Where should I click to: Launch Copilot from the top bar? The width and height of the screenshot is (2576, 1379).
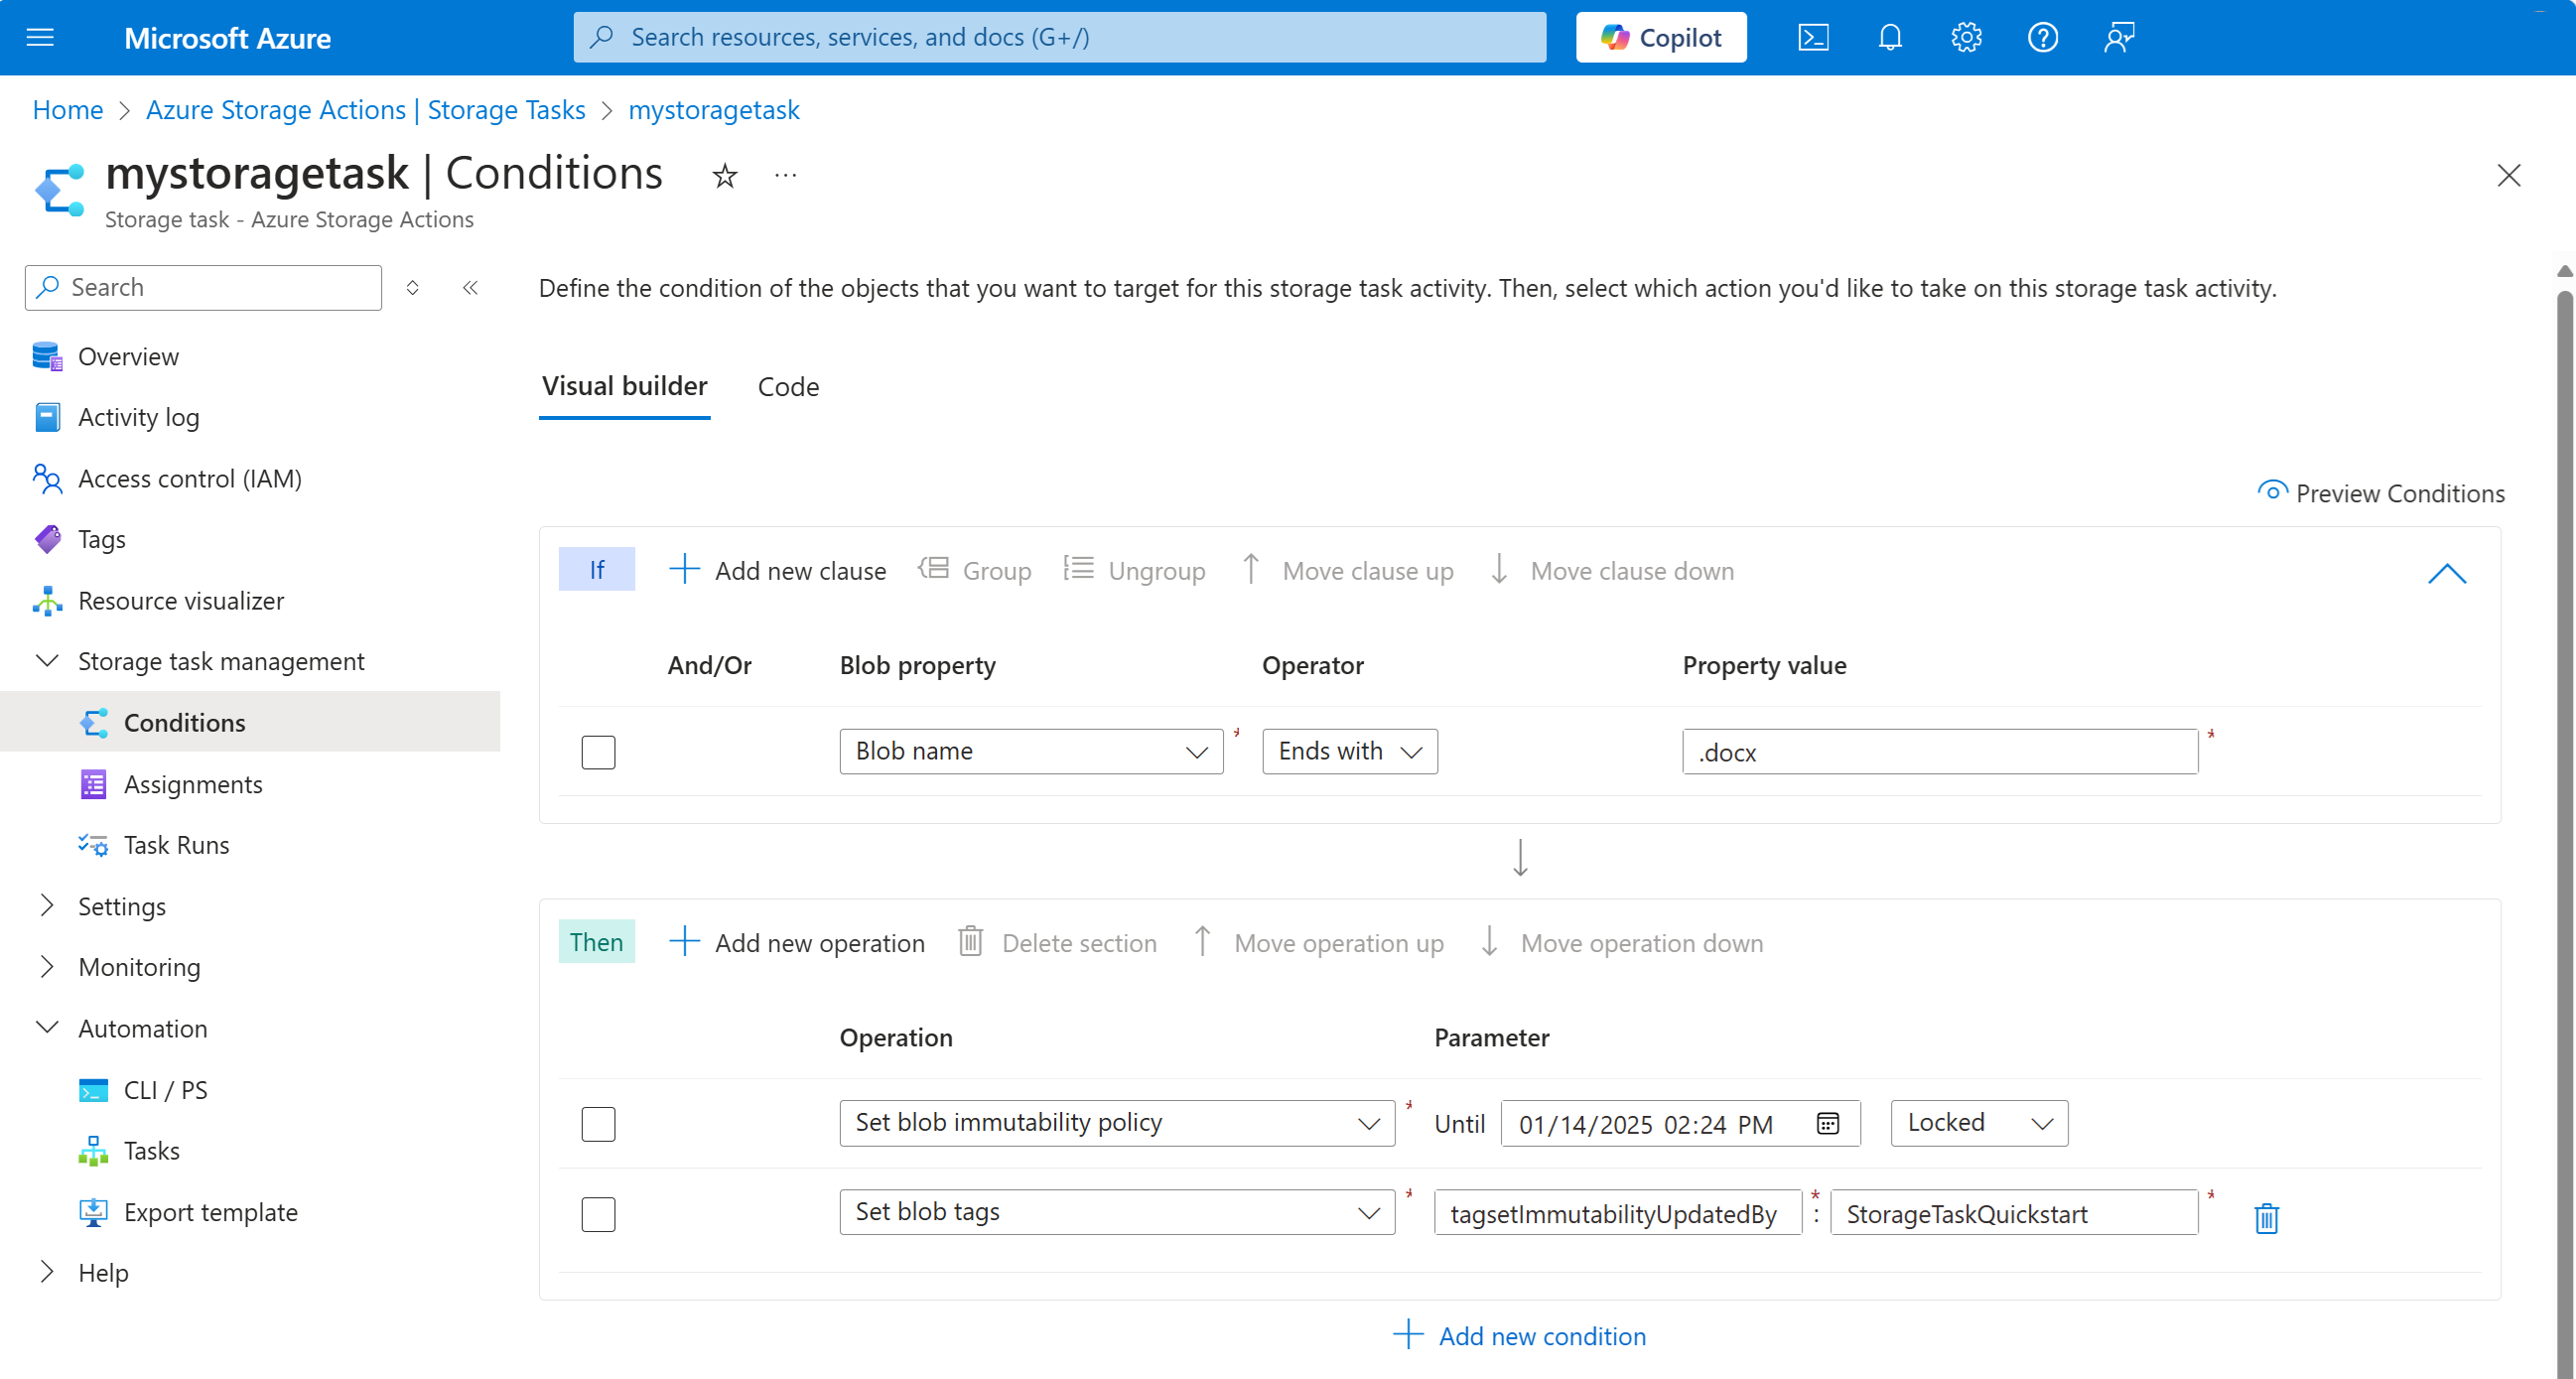[1660, 37]
